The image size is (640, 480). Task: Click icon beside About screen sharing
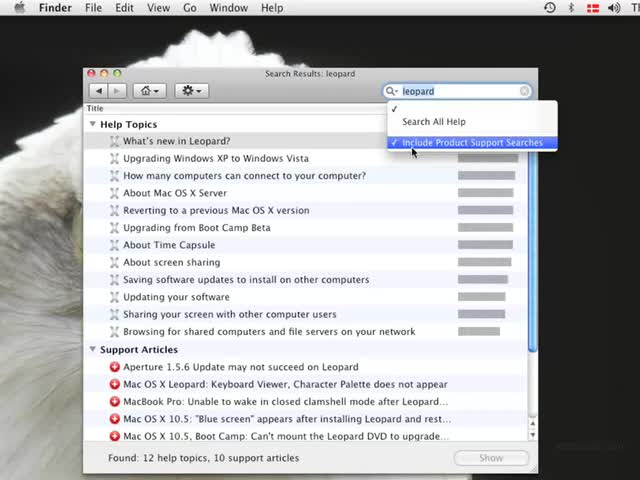114,262
